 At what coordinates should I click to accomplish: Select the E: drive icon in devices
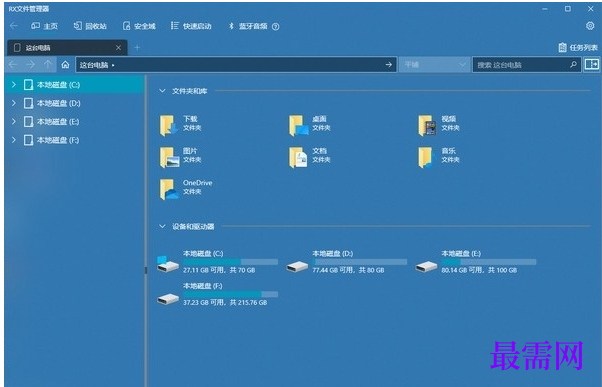426,266
